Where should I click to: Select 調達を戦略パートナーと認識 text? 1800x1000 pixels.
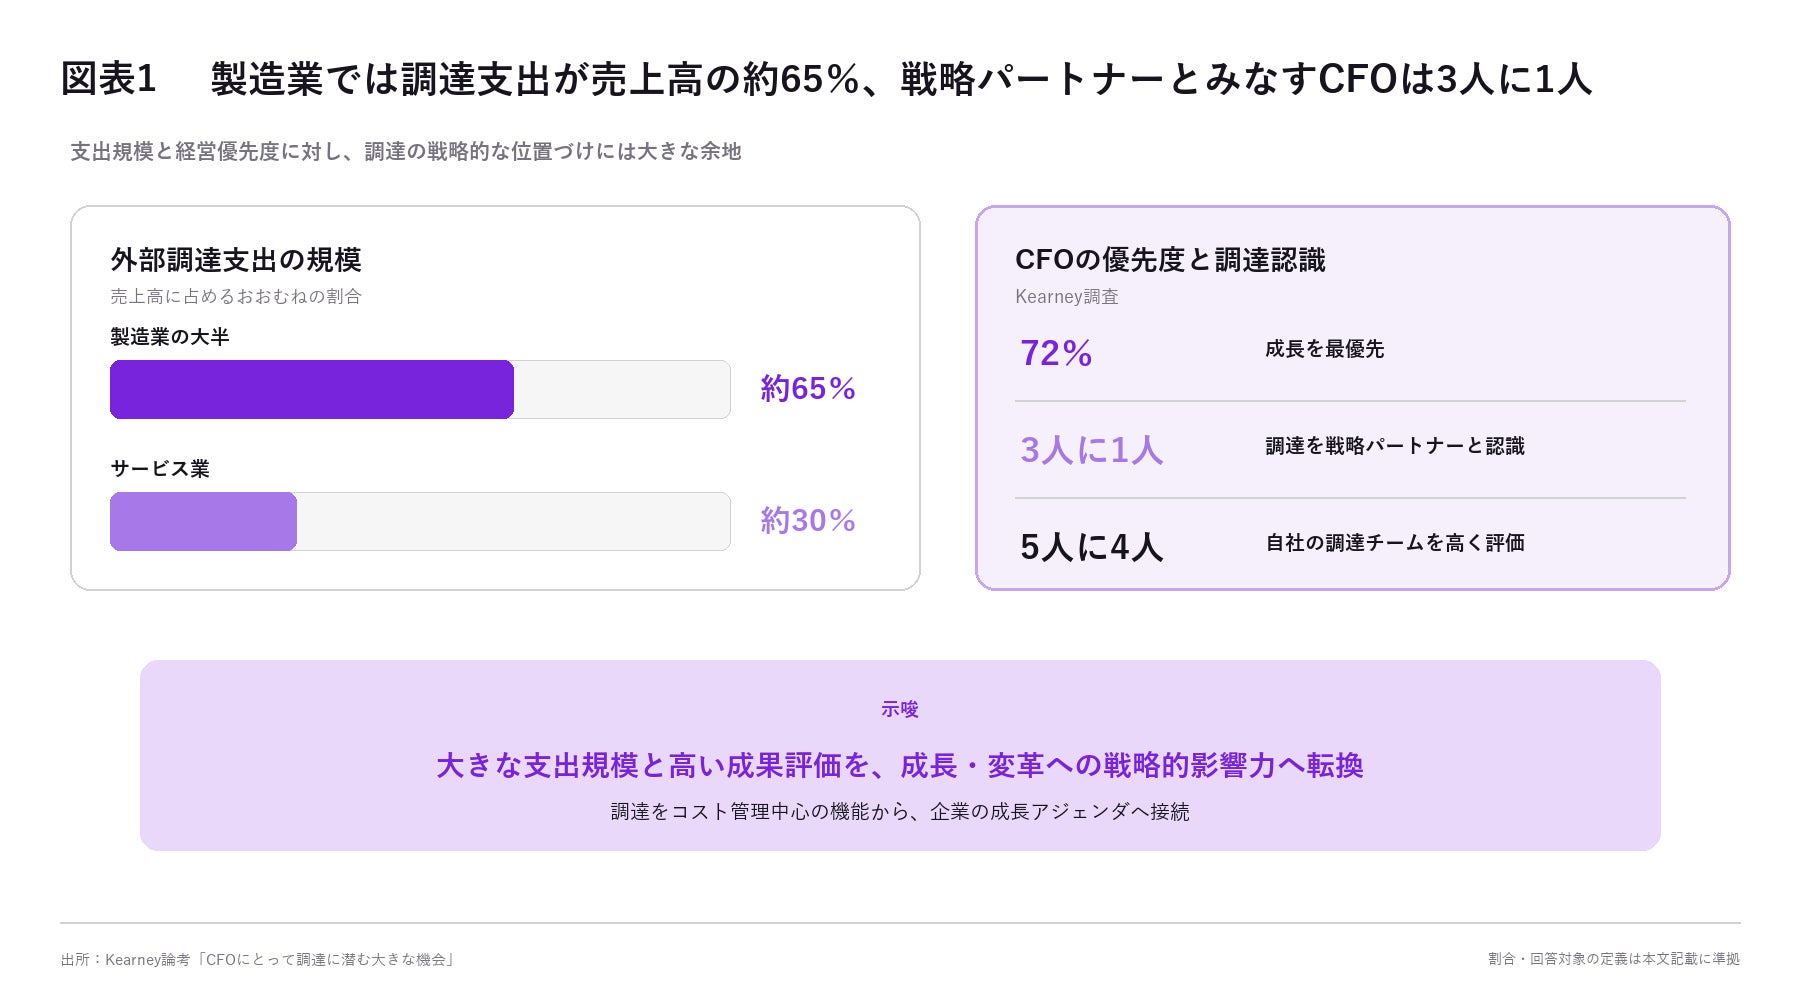(1395, 446)
